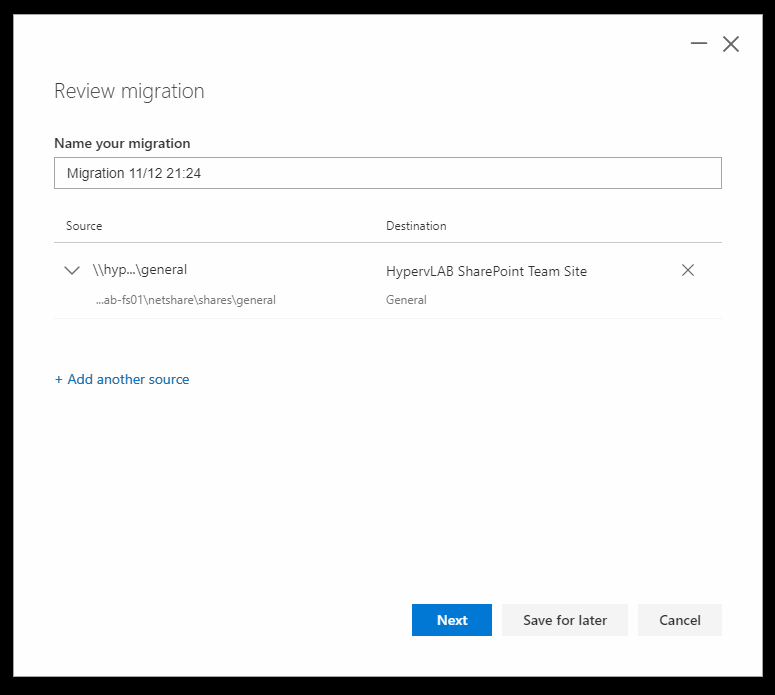This screenshot has width=775, height=695.
Task: Minimize the migration tool window
Action: [699, 43]
